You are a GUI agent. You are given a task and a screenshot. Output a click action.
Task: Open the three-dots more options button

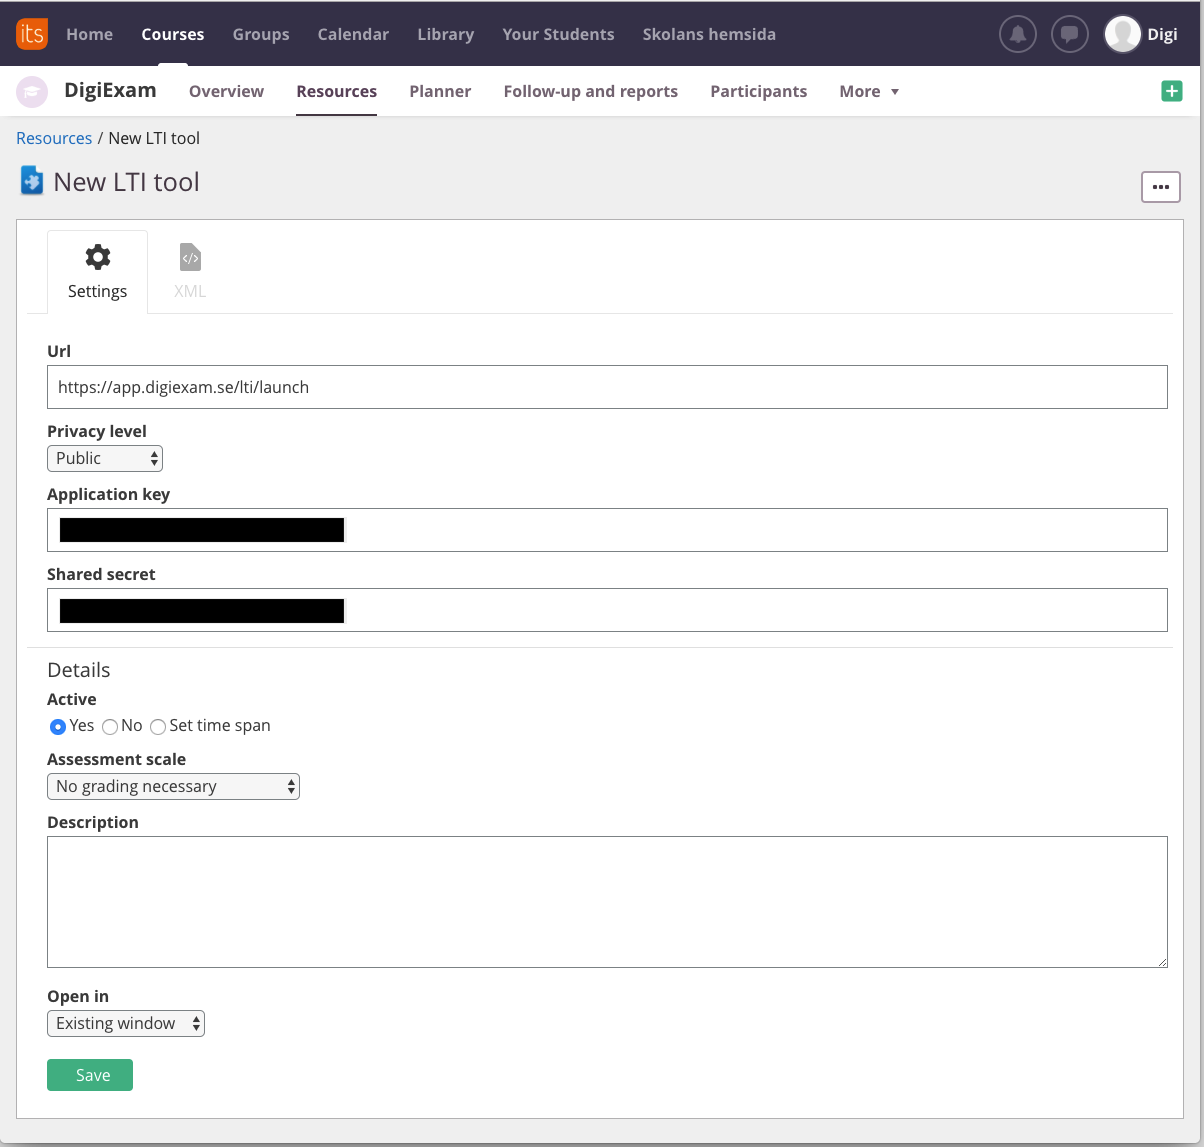1161,187
